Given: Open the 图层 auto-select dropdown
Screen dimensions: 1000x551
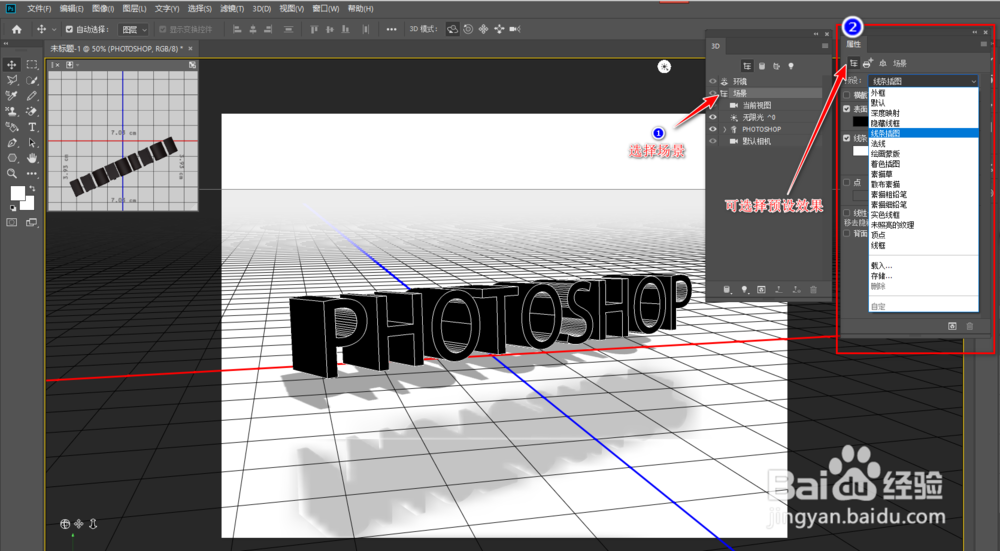Looking at the screenshot, I should (133, 29).
